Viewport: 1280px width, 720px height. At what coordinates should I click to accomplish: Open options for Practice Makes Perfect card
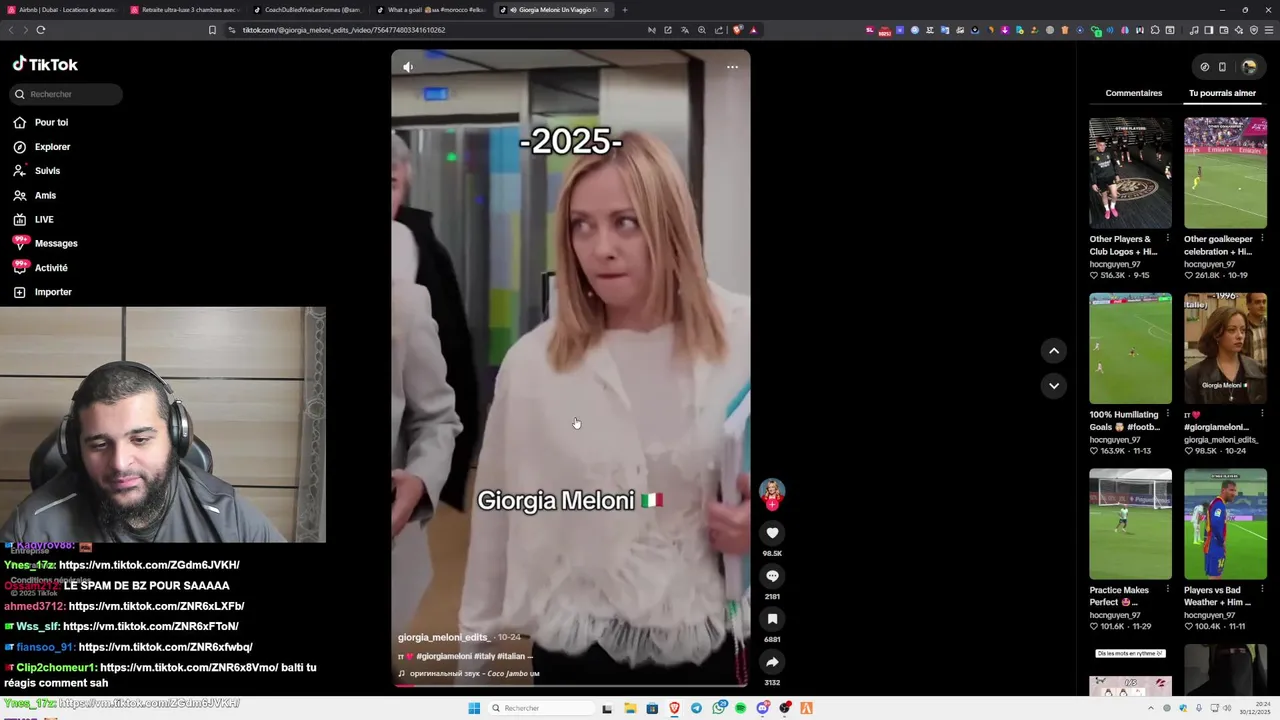(1168, 590)
